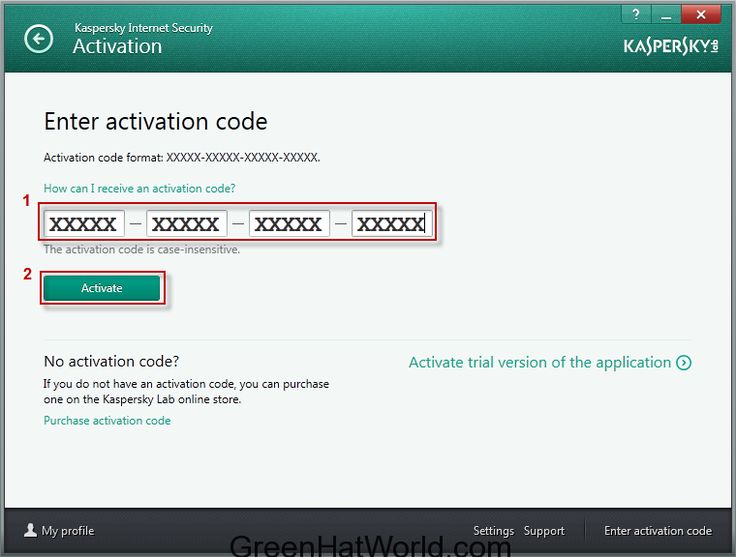Click 'The activation code is case-insensitive.' note
Viewport: 736px width, 557px height.
(x=142, y=249)
